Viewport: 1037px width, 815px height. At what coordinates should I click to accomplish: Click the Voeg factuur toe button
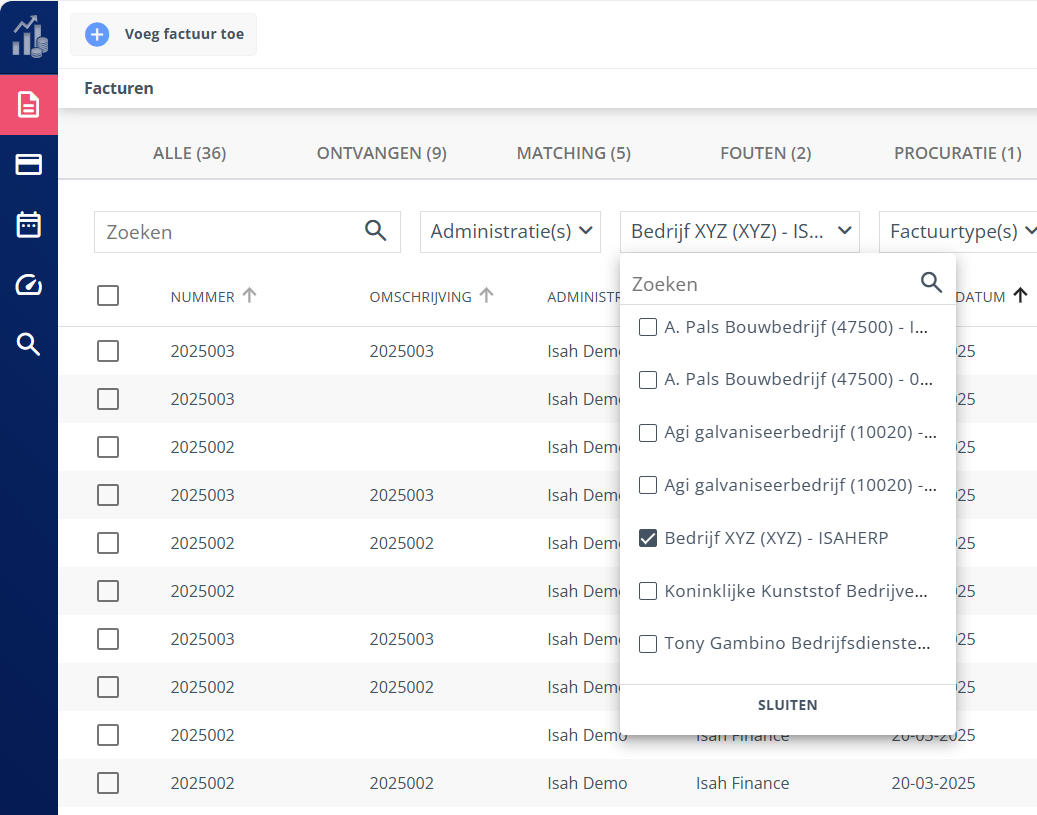tap(164, 34)
